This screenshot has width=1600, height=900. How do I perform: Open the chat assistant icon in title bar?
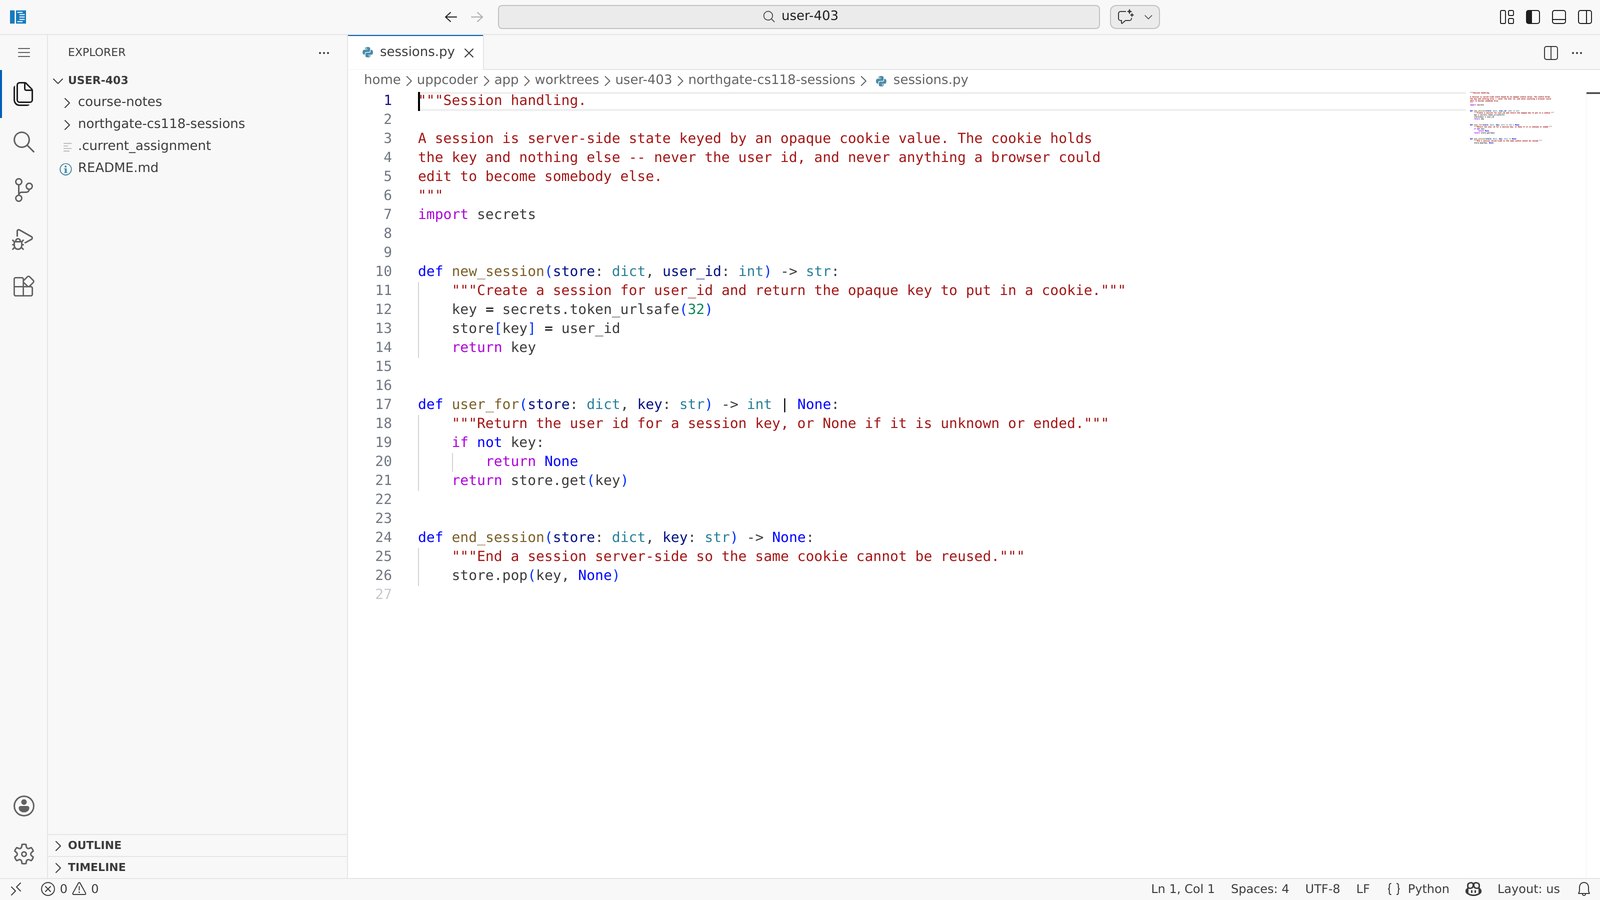(x=1126, y=17)
